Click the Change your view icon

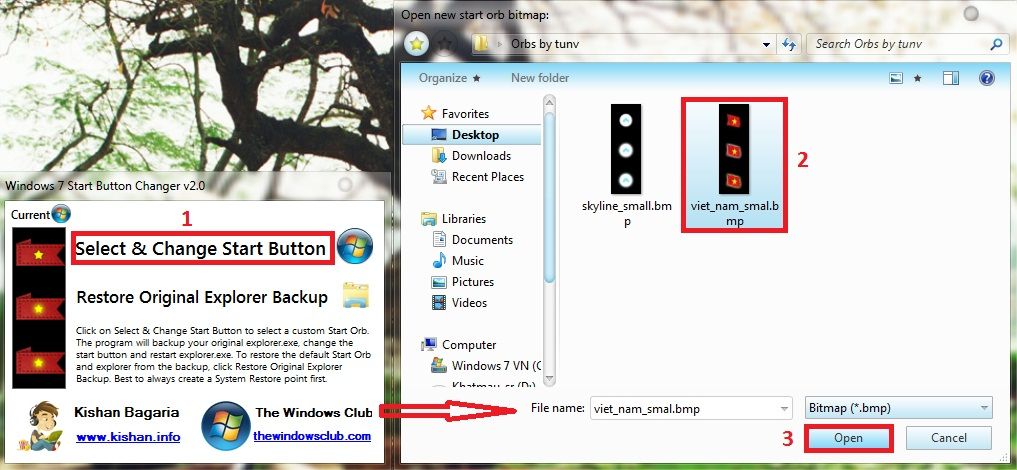(896, 78)
